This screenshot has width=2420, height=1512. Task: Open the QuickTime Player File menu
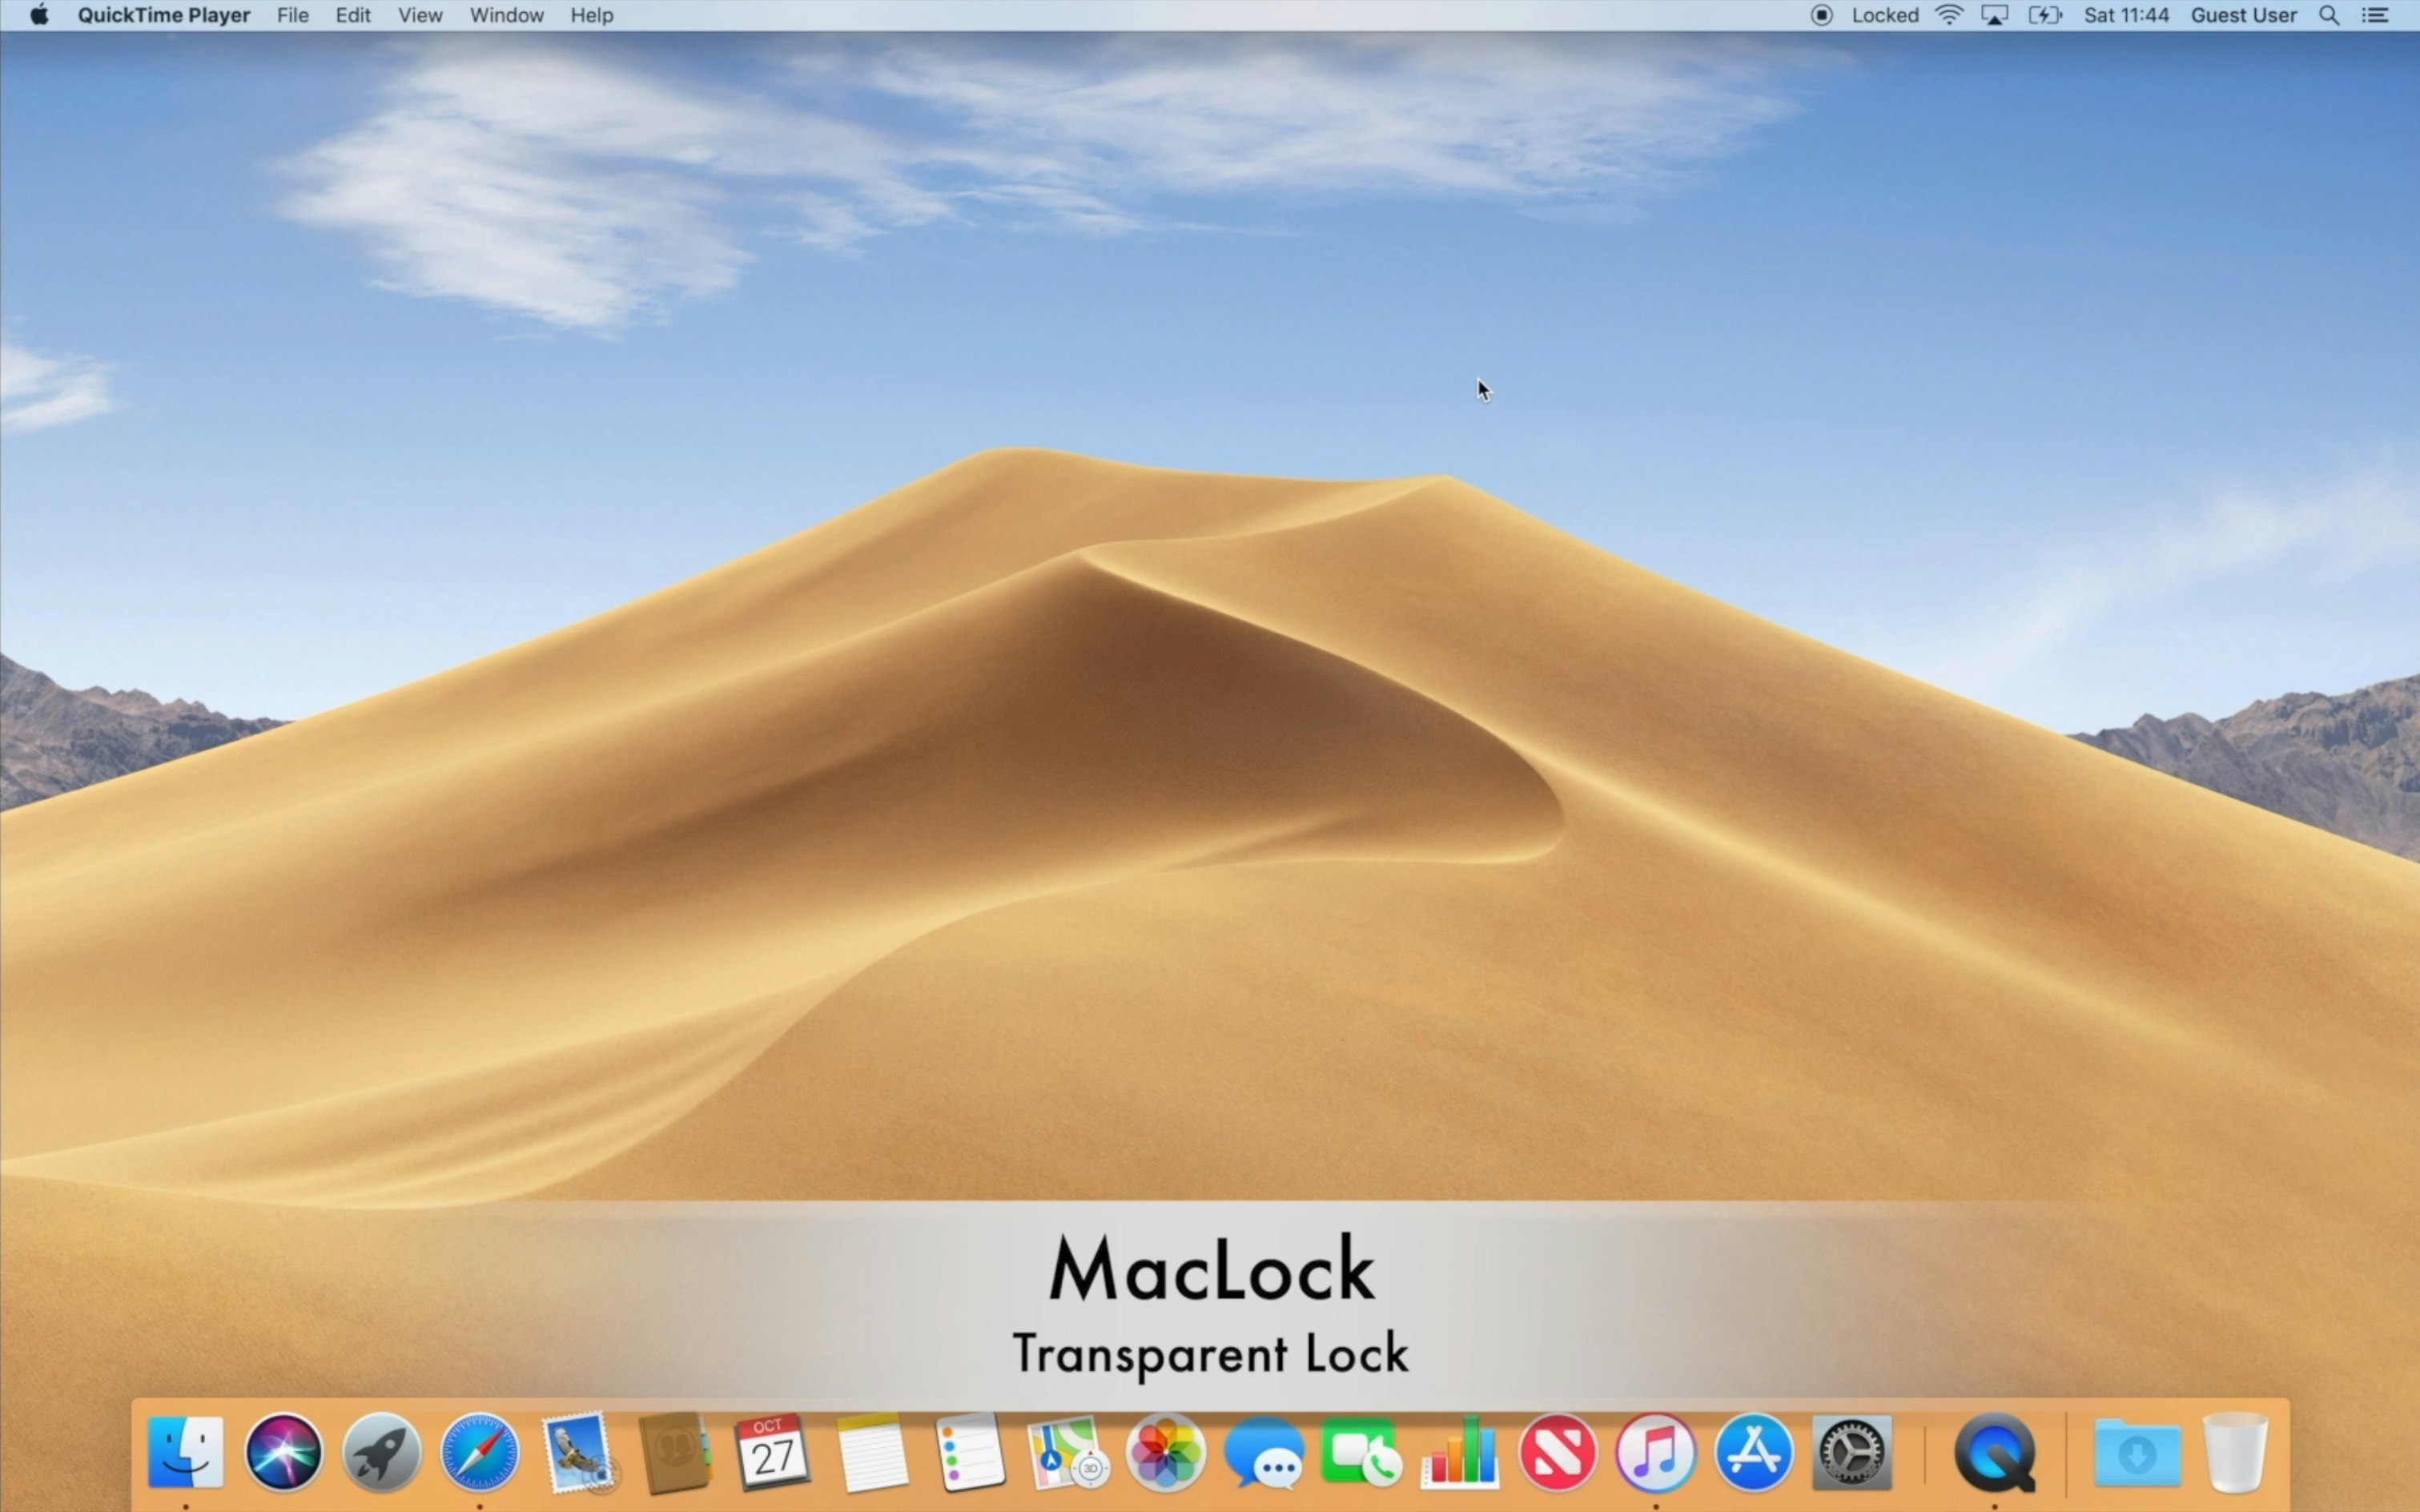tap(292, 15)
